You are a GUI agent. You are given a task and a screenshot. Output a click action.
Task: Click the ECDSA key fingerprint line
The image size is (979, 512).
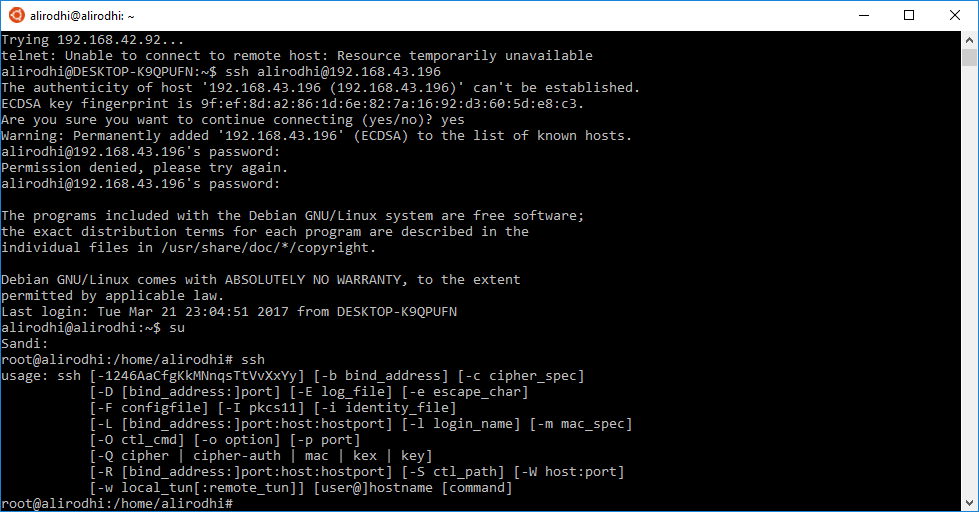coord(292,104)
